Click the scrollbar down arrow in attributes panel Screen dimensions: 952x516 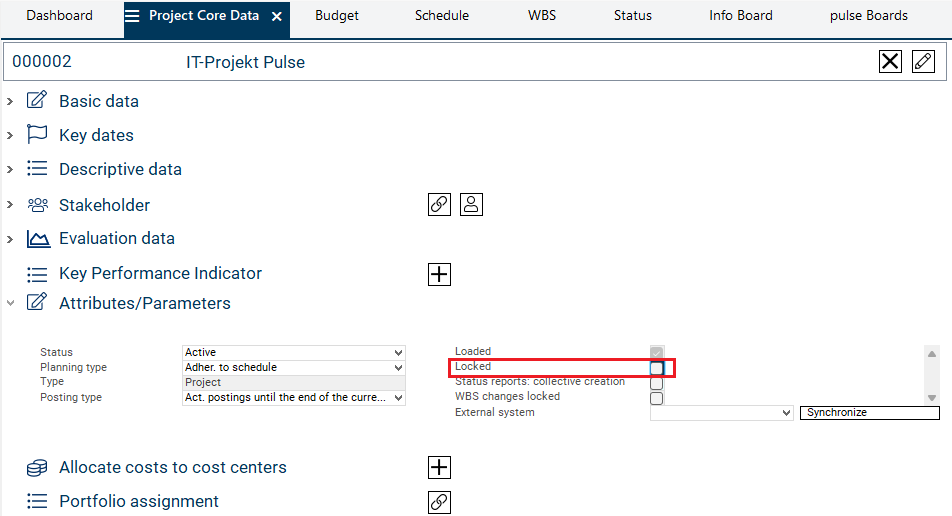tap(932, 397)
